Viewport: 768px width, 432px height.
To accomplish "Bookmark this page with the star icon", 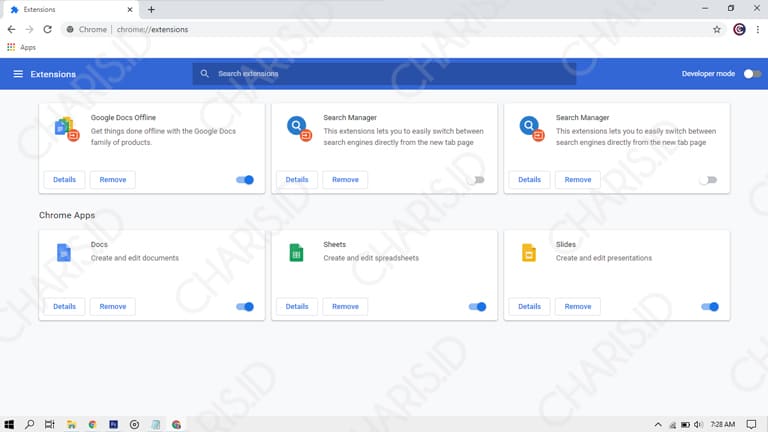I will [717, 29].
